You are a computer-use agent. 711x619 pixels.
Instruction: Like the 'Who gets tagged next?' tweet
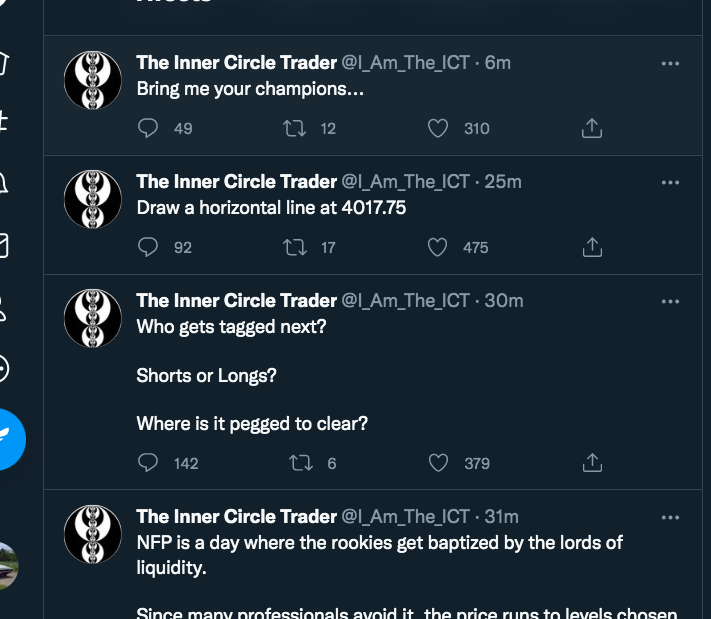pyautogui.click(x=437, y=463)
